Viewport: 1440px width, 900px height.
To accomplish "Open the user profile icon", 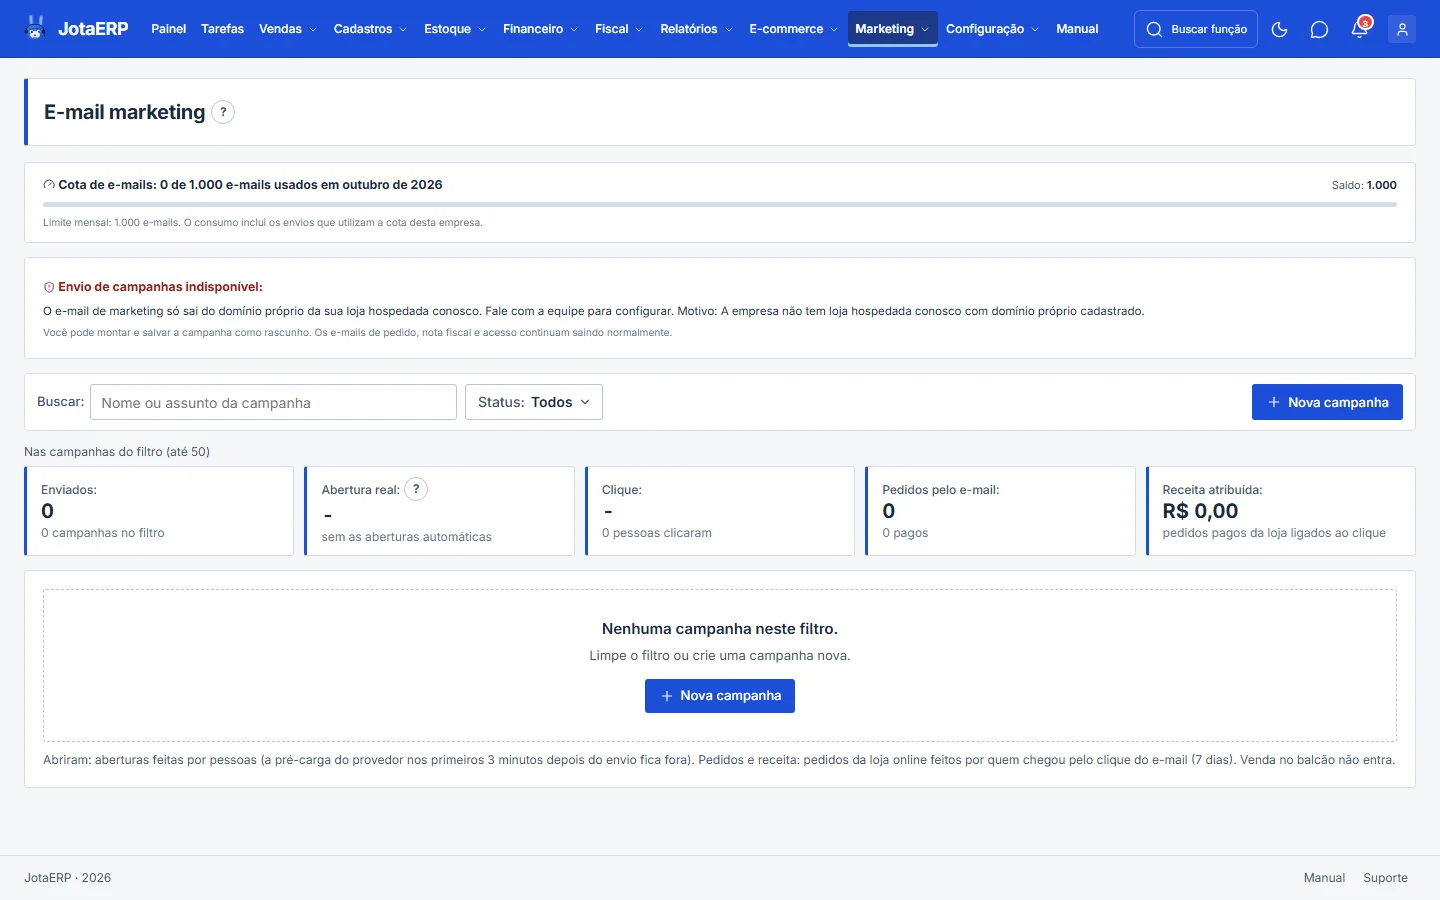I will (1402, 29).
